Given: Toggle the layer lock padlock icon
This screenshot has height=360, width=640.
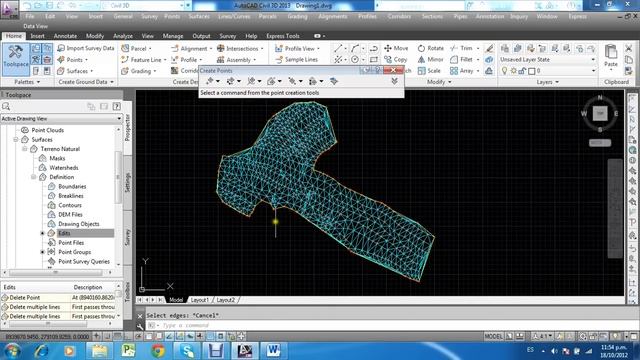Looking at the screenshot, I should click(522, 71).
